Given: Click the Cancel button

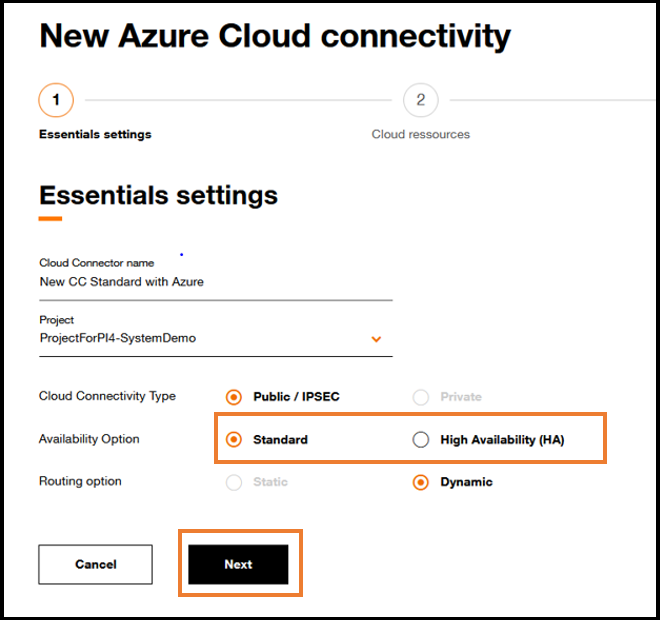Looking at the screenshot, I should [x=96, y=564].
